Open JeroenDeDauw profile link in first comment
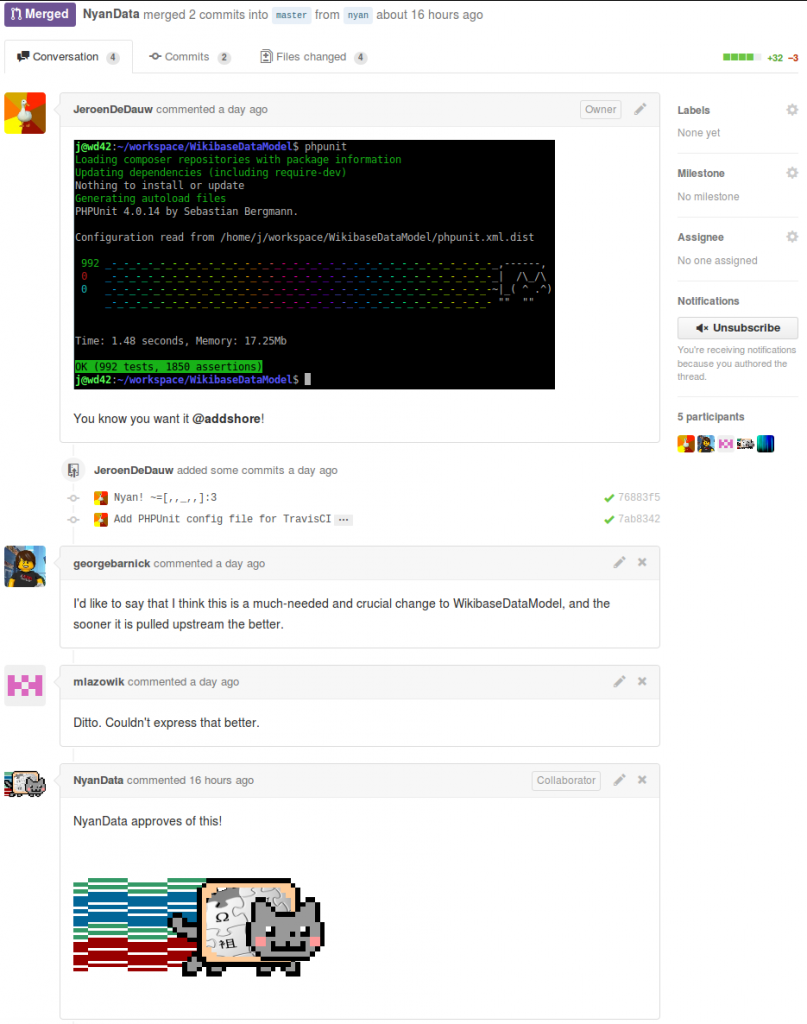Image resolution: width=807 pixels, height=1024 pixels. [x=113, y=109]
